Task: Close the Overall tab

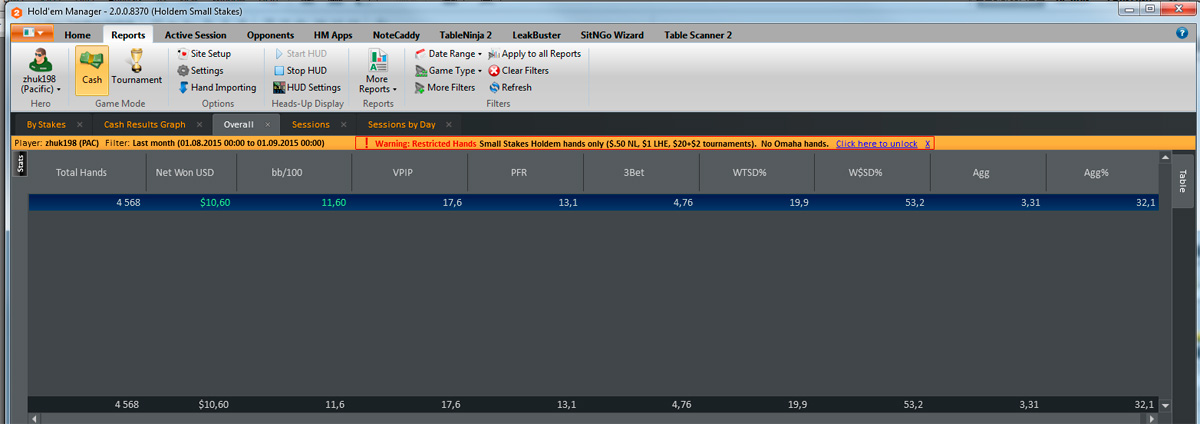Action: pos(267,125)
